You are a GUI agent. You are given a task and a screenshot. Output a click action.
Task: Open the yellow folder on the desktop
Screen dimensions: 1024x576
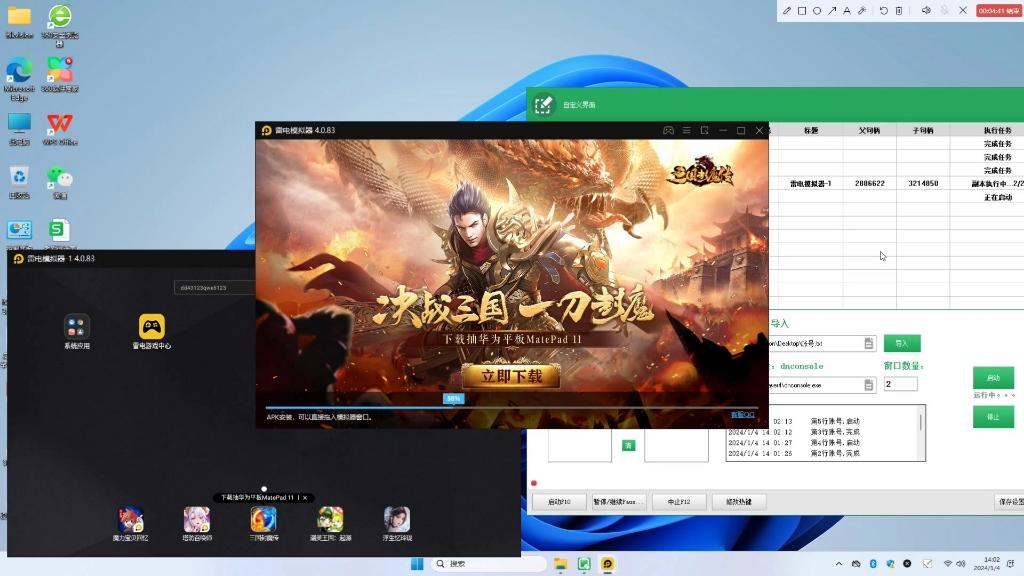(x=19, y=22)
